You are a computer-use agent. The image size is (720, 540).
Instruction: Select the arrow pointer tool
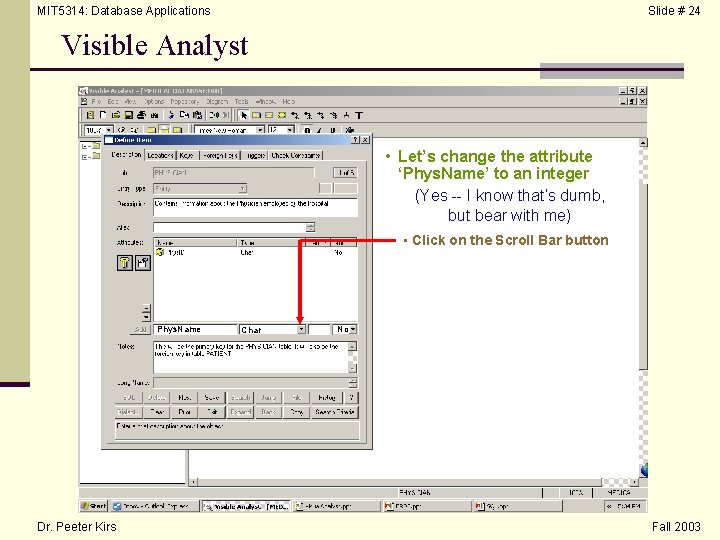(x=244, y=115)
